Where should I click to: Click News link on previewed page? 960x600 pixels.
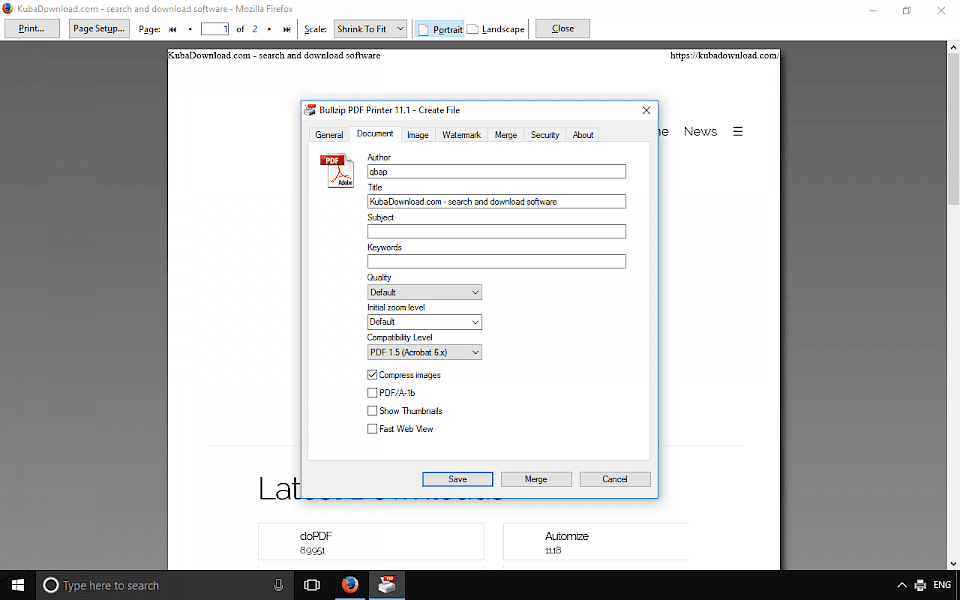[700, 131]
